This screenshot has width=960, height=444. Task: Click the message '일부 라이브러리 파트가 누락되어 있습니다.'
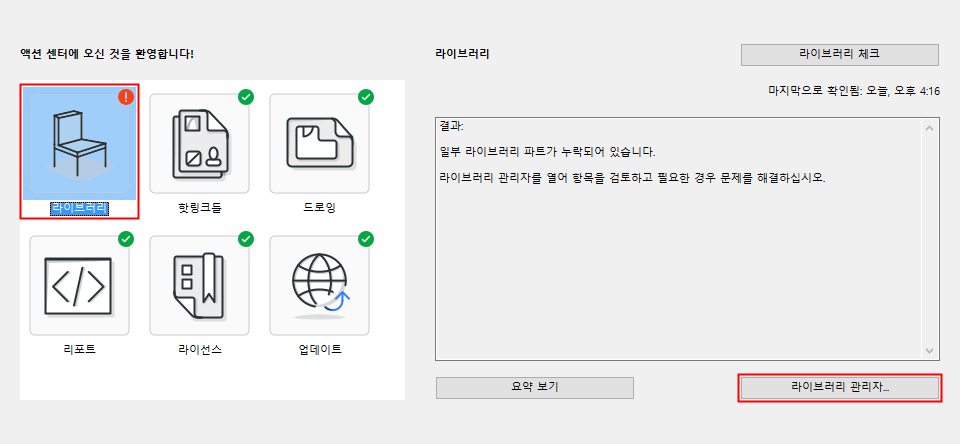click(547, 152)
